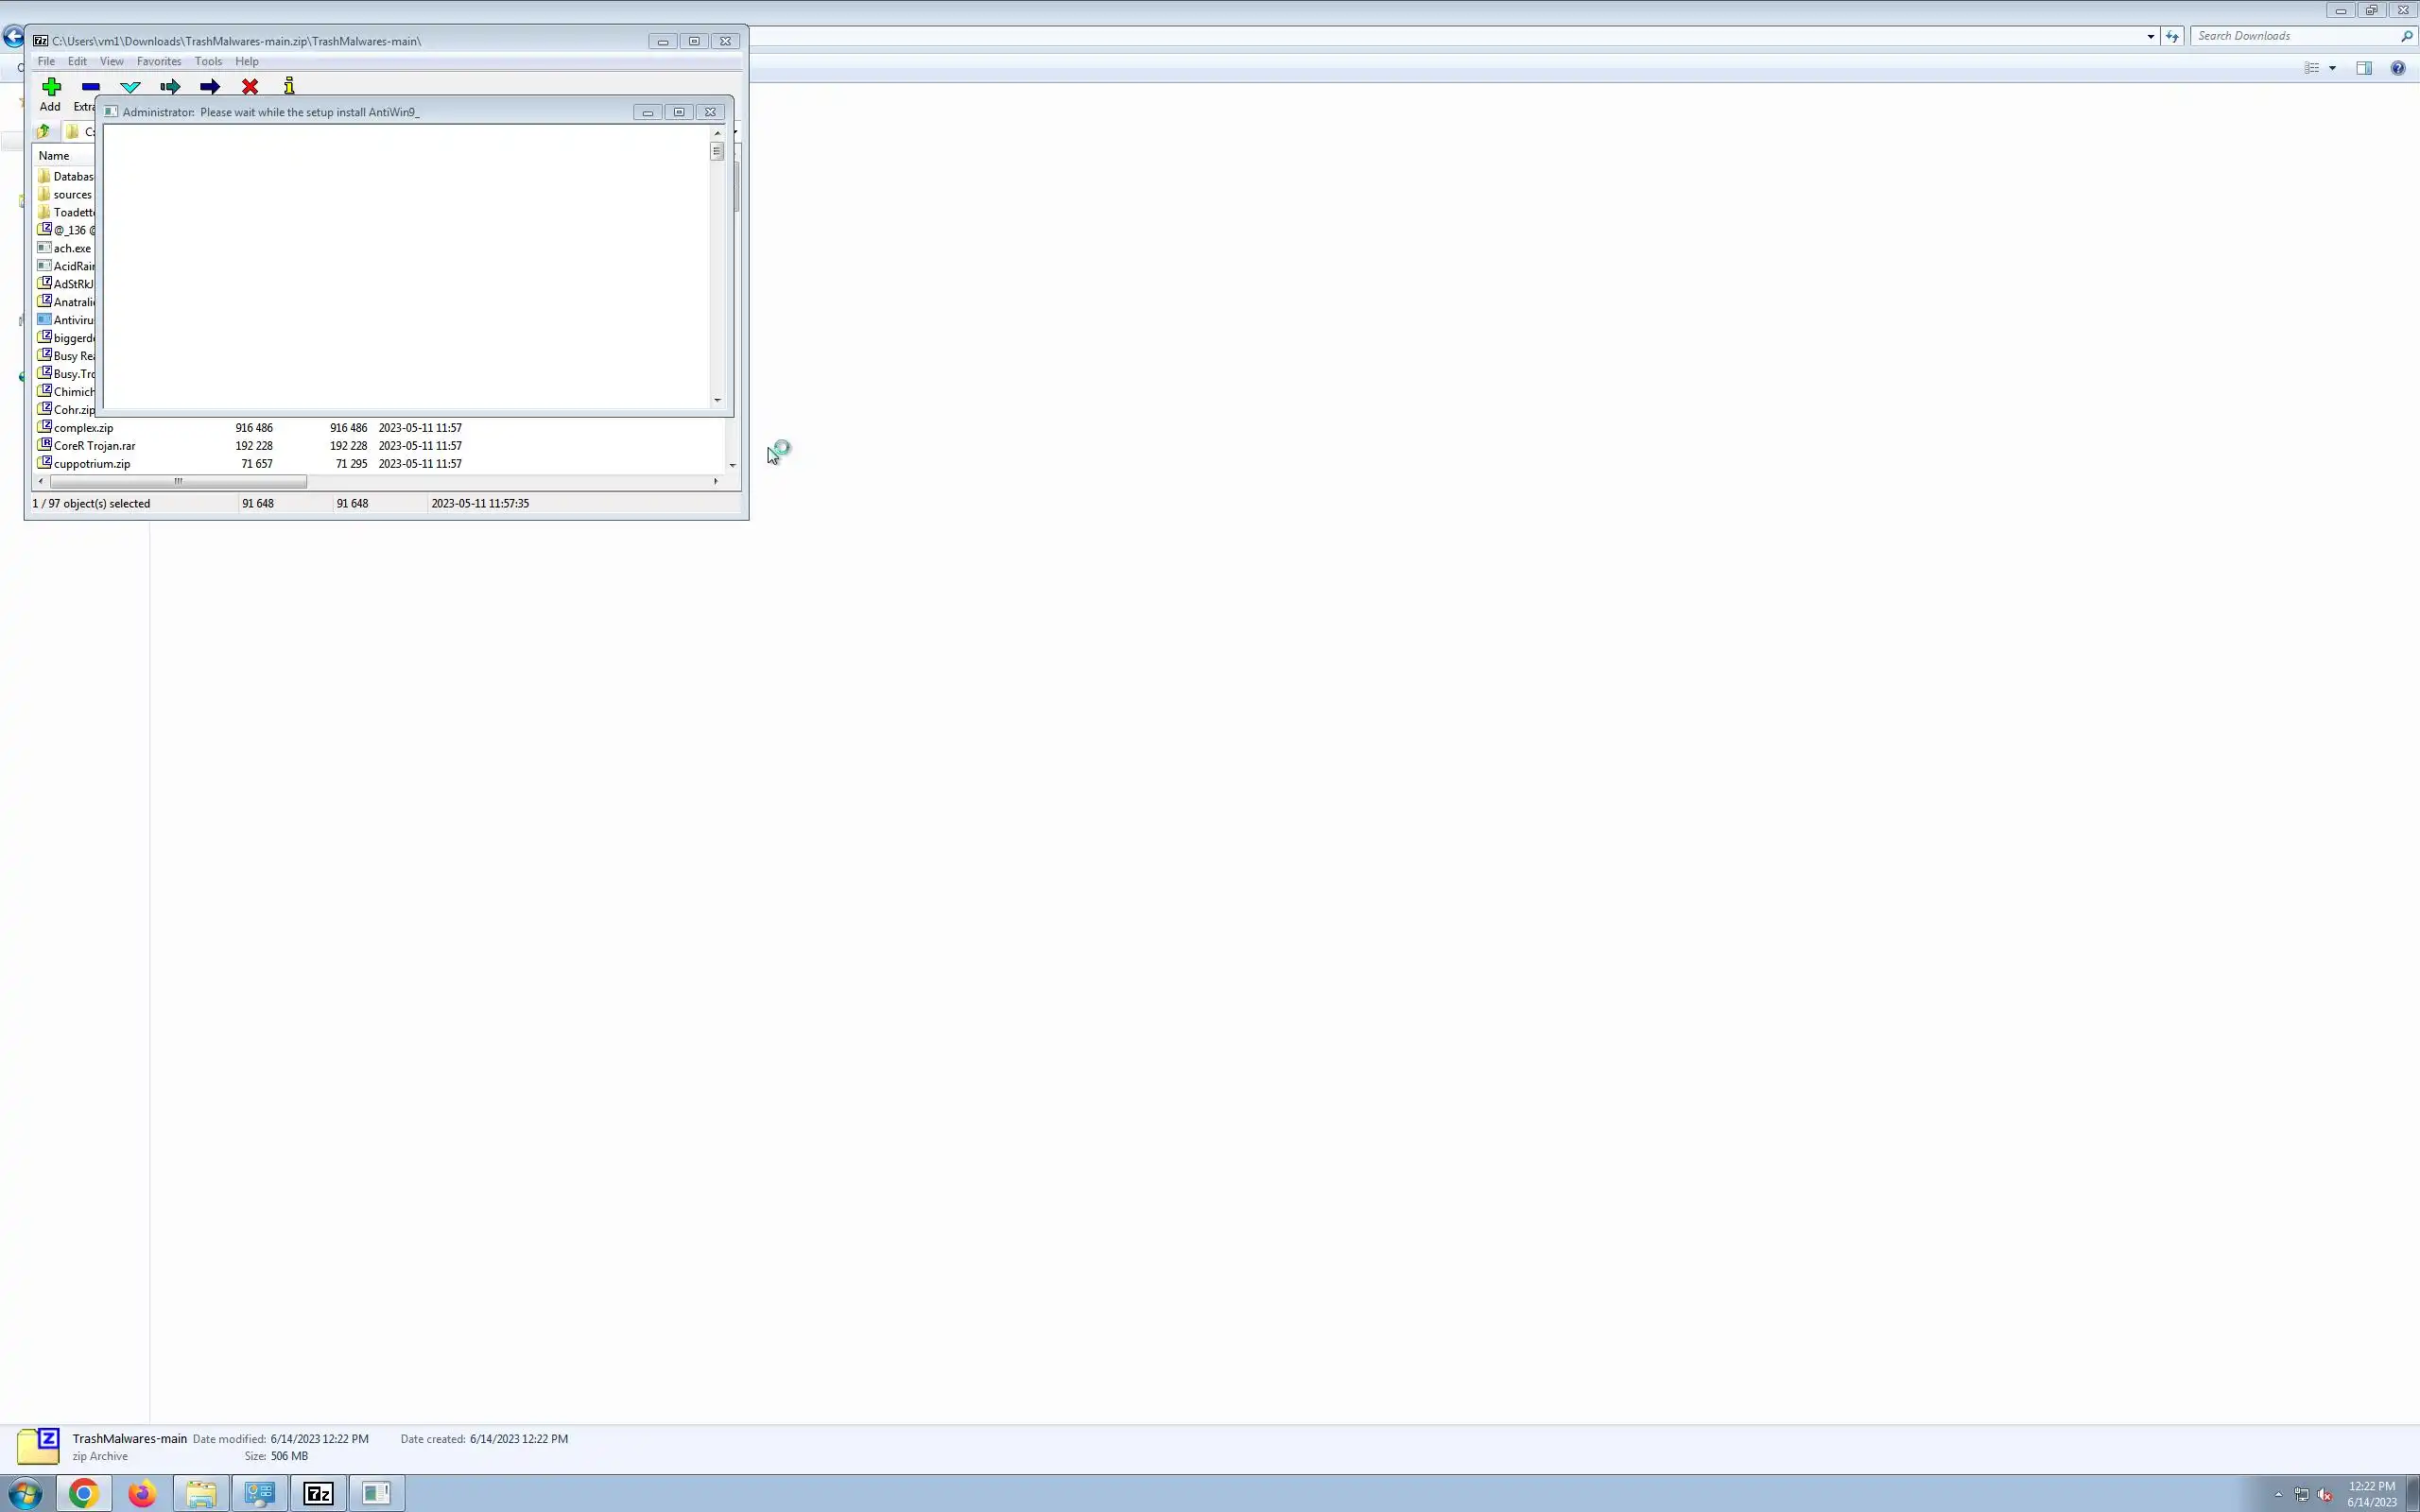
Task: Launch Google Chrome from taskbar
Action: click(84, 1493)
